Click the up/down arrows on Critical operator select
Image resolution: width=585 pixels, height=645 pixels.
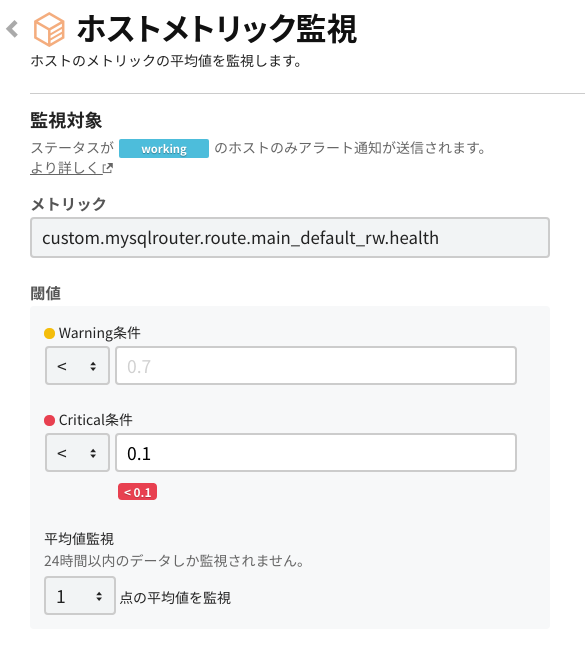click(93, 453)
